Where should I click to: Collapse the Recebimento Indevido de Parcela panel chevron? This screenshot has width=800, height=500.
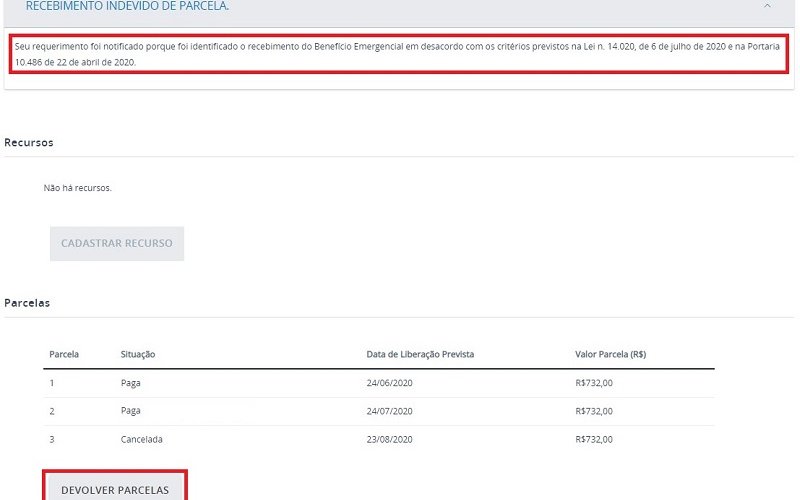pyautogui.click(x=767, y=6)
